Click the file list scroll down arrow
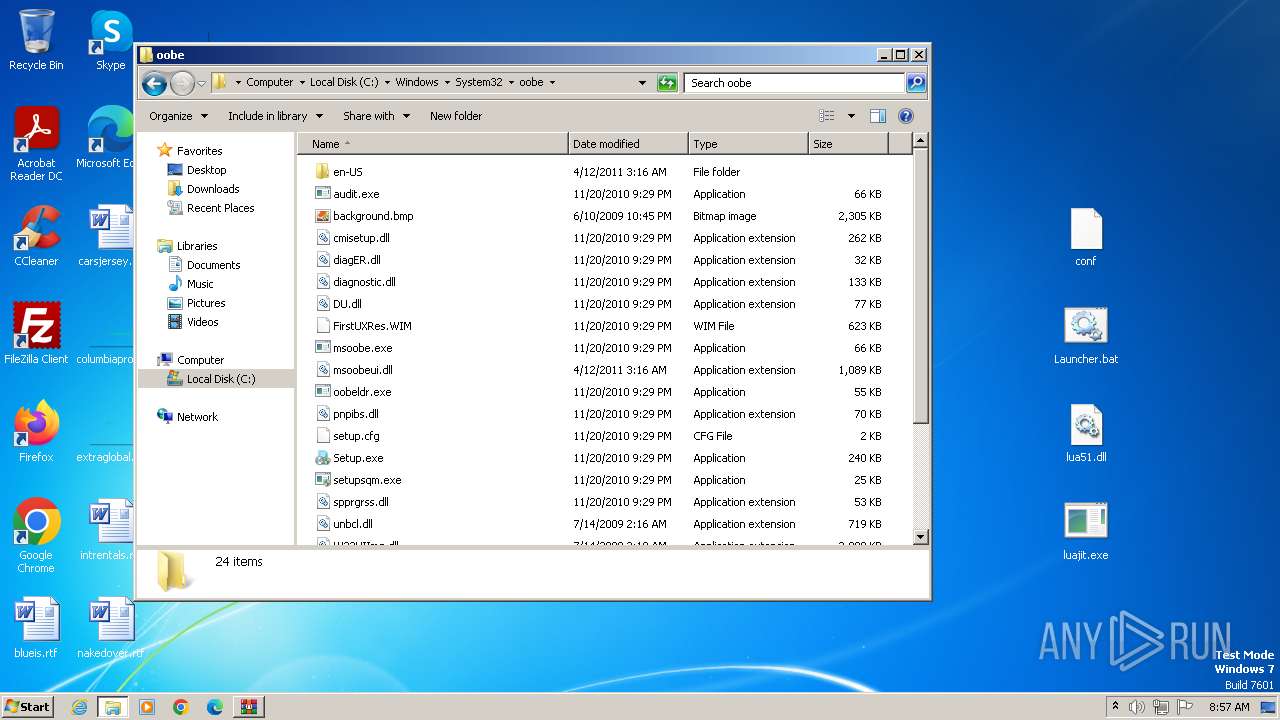 coord(921,537)
